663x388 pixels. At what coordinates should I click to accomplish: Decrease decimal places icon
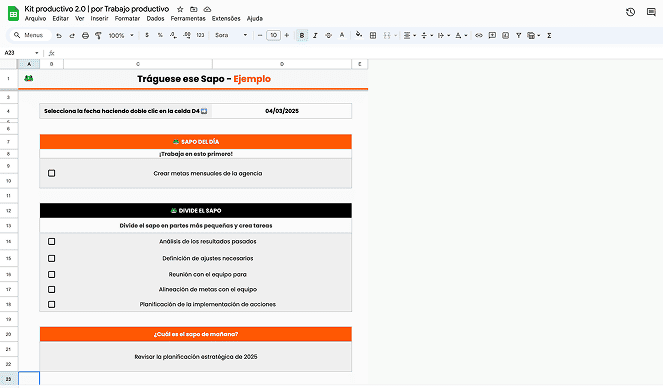[x=173, y=36]
